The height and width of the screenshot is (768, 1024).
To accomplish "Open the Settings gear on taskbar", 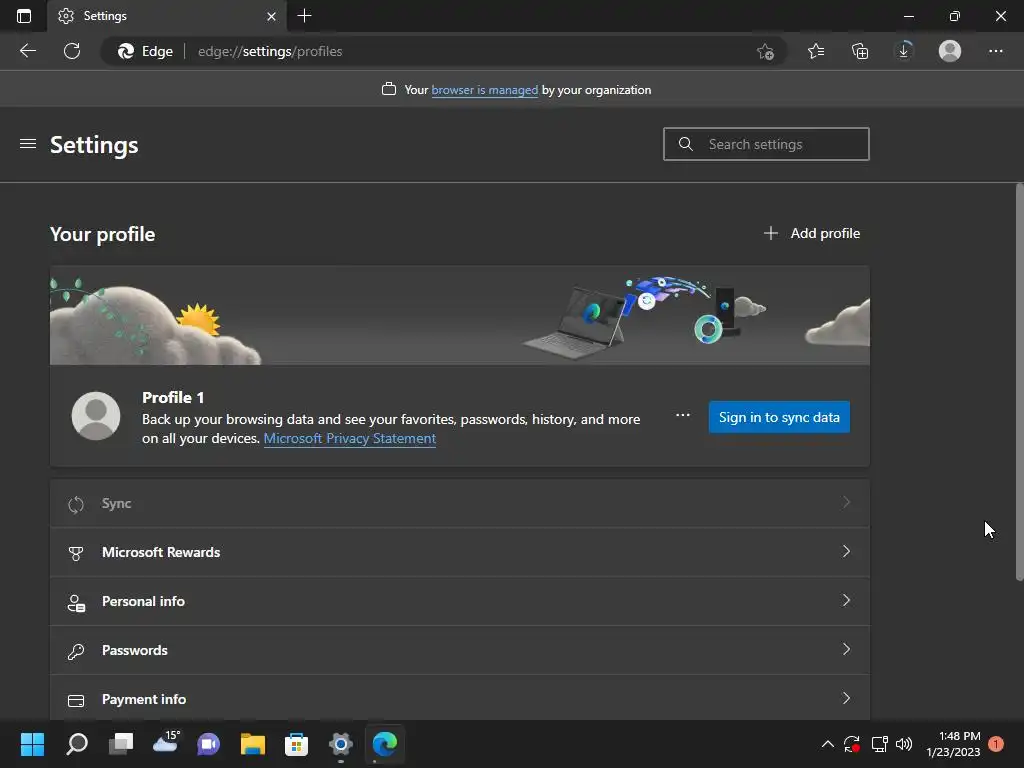I will point(340,744).
